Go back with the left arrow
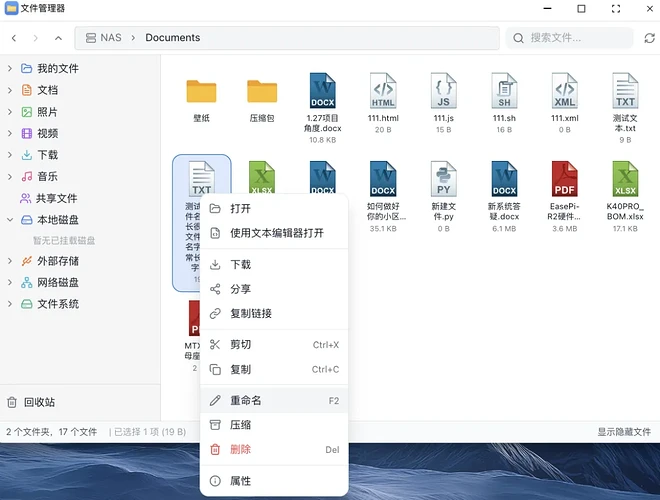 (14, 38)
